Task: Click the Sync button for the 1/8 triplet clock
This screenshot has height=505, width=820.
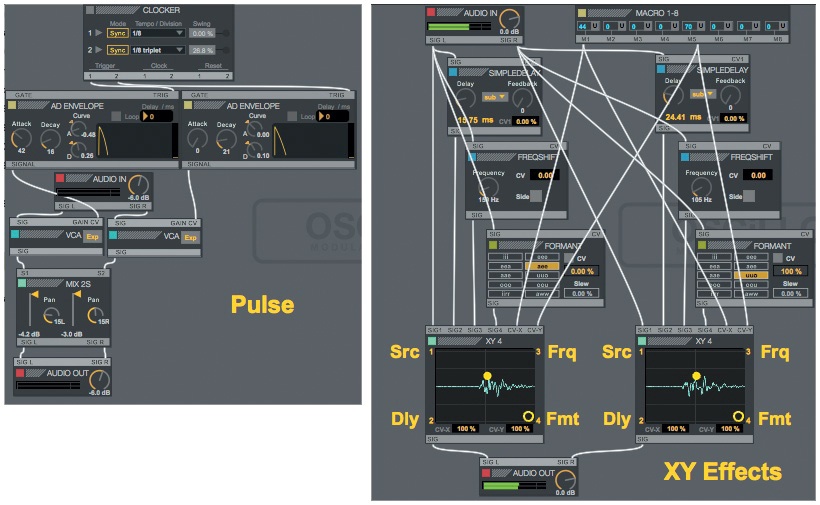Action: [x=118, y=50]
